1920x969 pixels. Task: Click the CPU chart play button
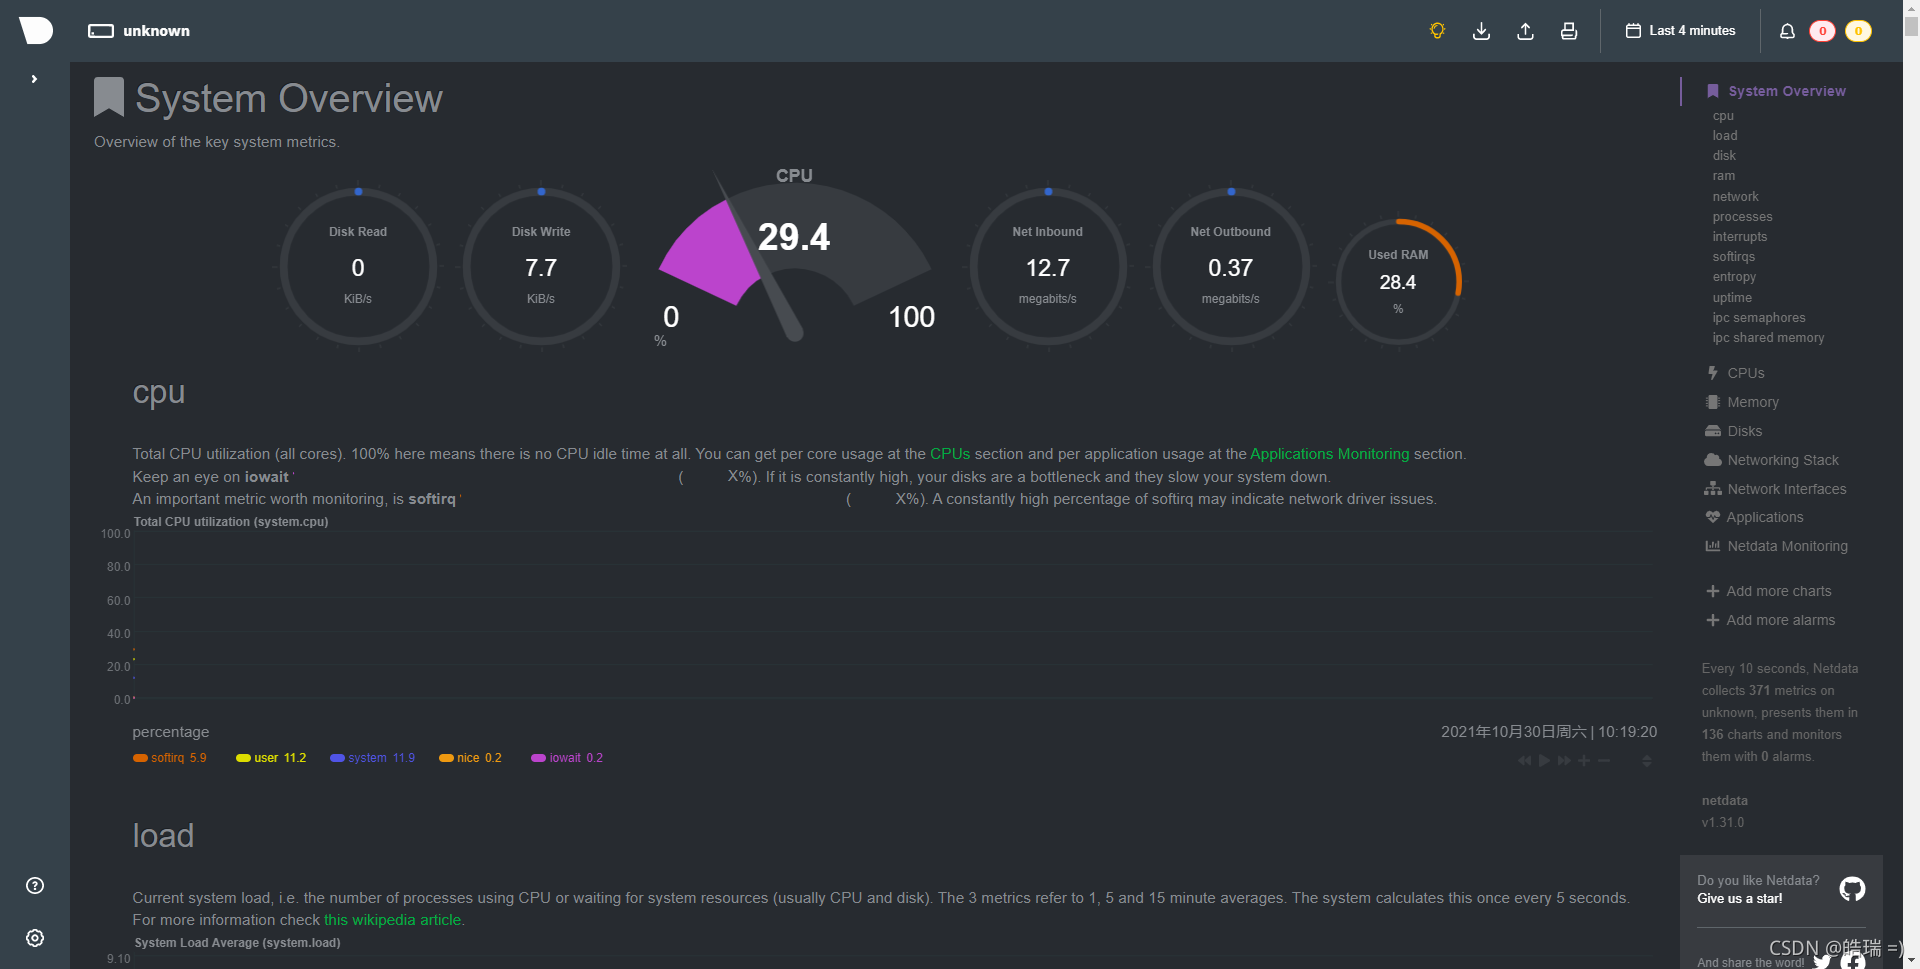tap(1544, 761)
